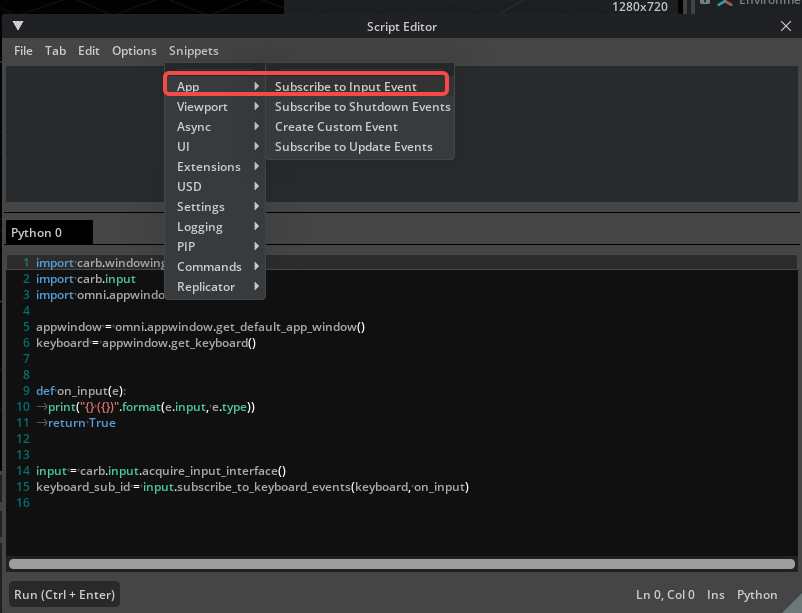Screen dimensions: 802x613
Task: Click the resize grip at window corner
Action: [794, 605]
